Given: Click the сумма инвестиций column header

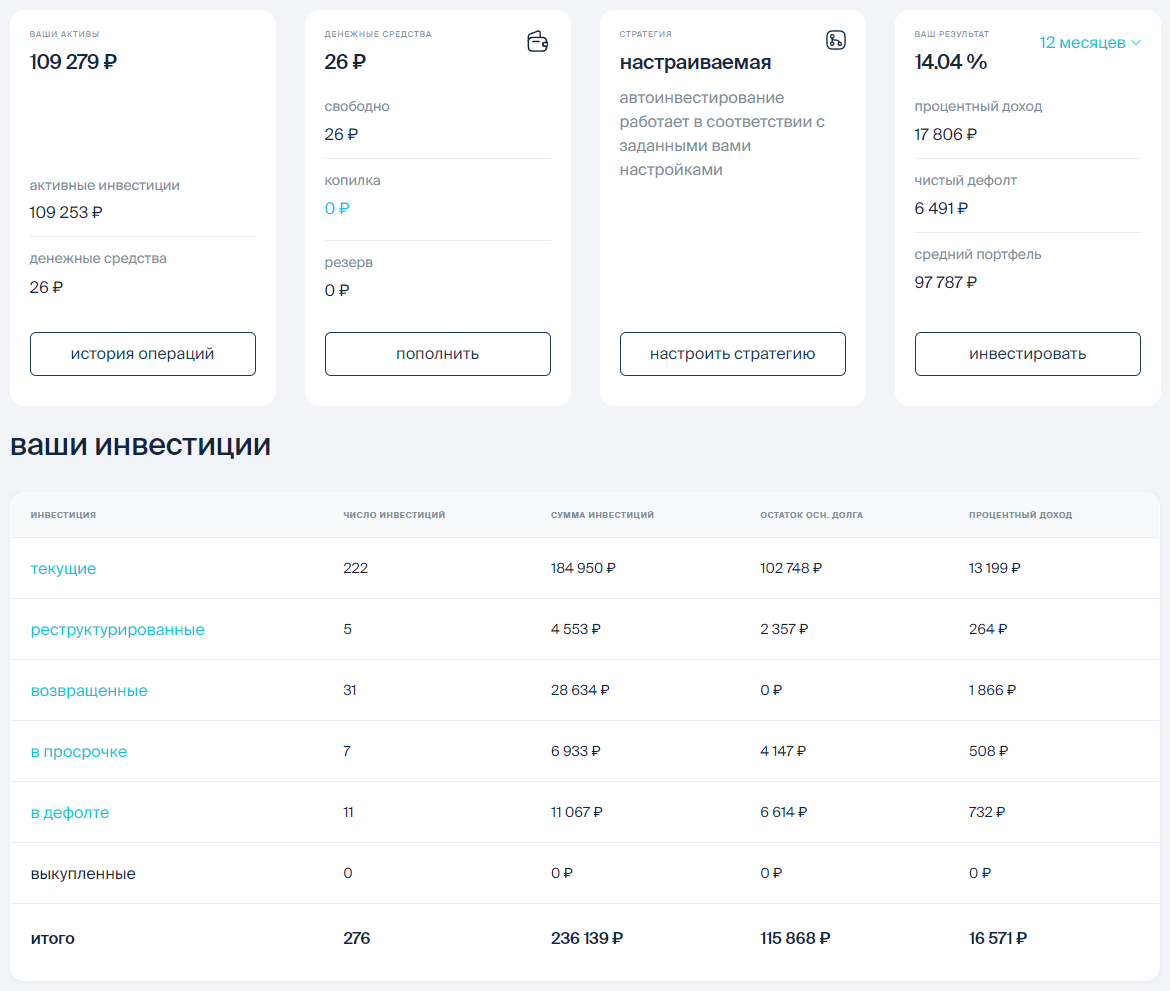Looking at the screenshot, I should [x=602, y=515].
